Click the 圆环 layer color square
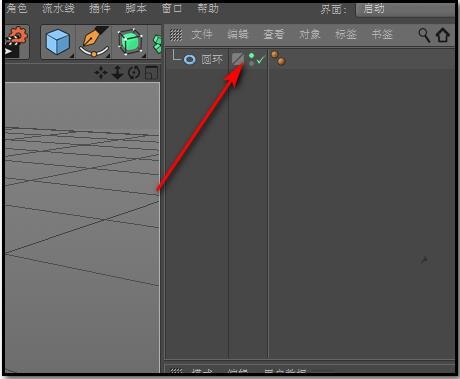460x379 pixels. pos(238,59)
